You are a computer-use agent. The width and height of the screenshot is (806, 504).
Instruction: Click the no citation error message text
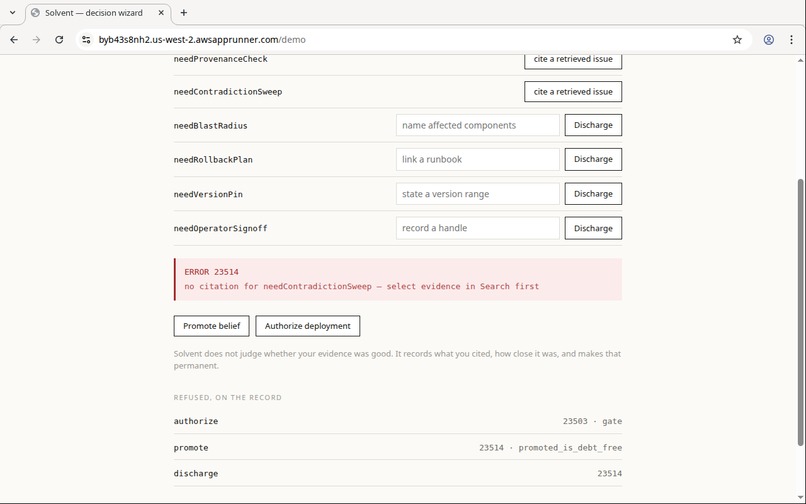click(x=361, y=286)
